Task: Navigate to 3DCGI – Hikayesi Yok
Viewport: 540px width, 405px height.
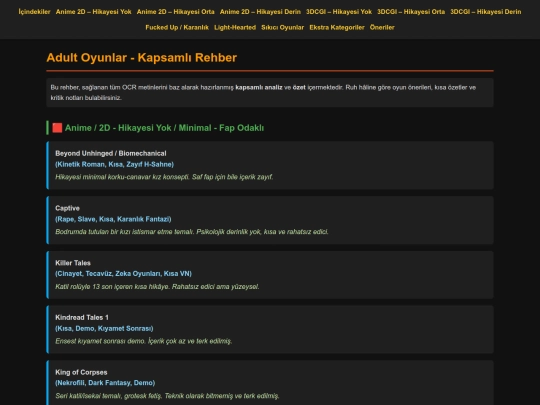Action: (x=339, y=12)
